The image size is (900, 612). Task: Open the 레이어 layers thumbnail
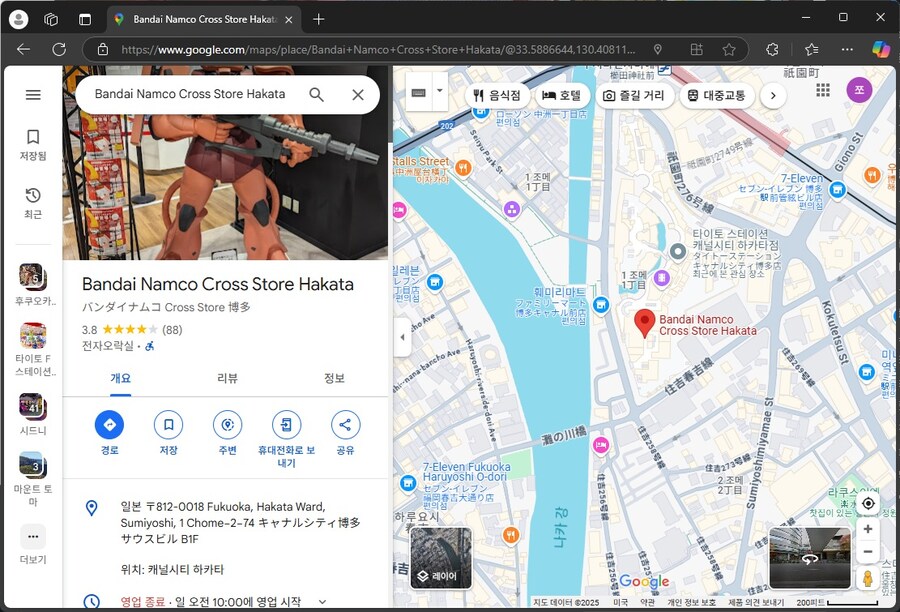[441, 558]
